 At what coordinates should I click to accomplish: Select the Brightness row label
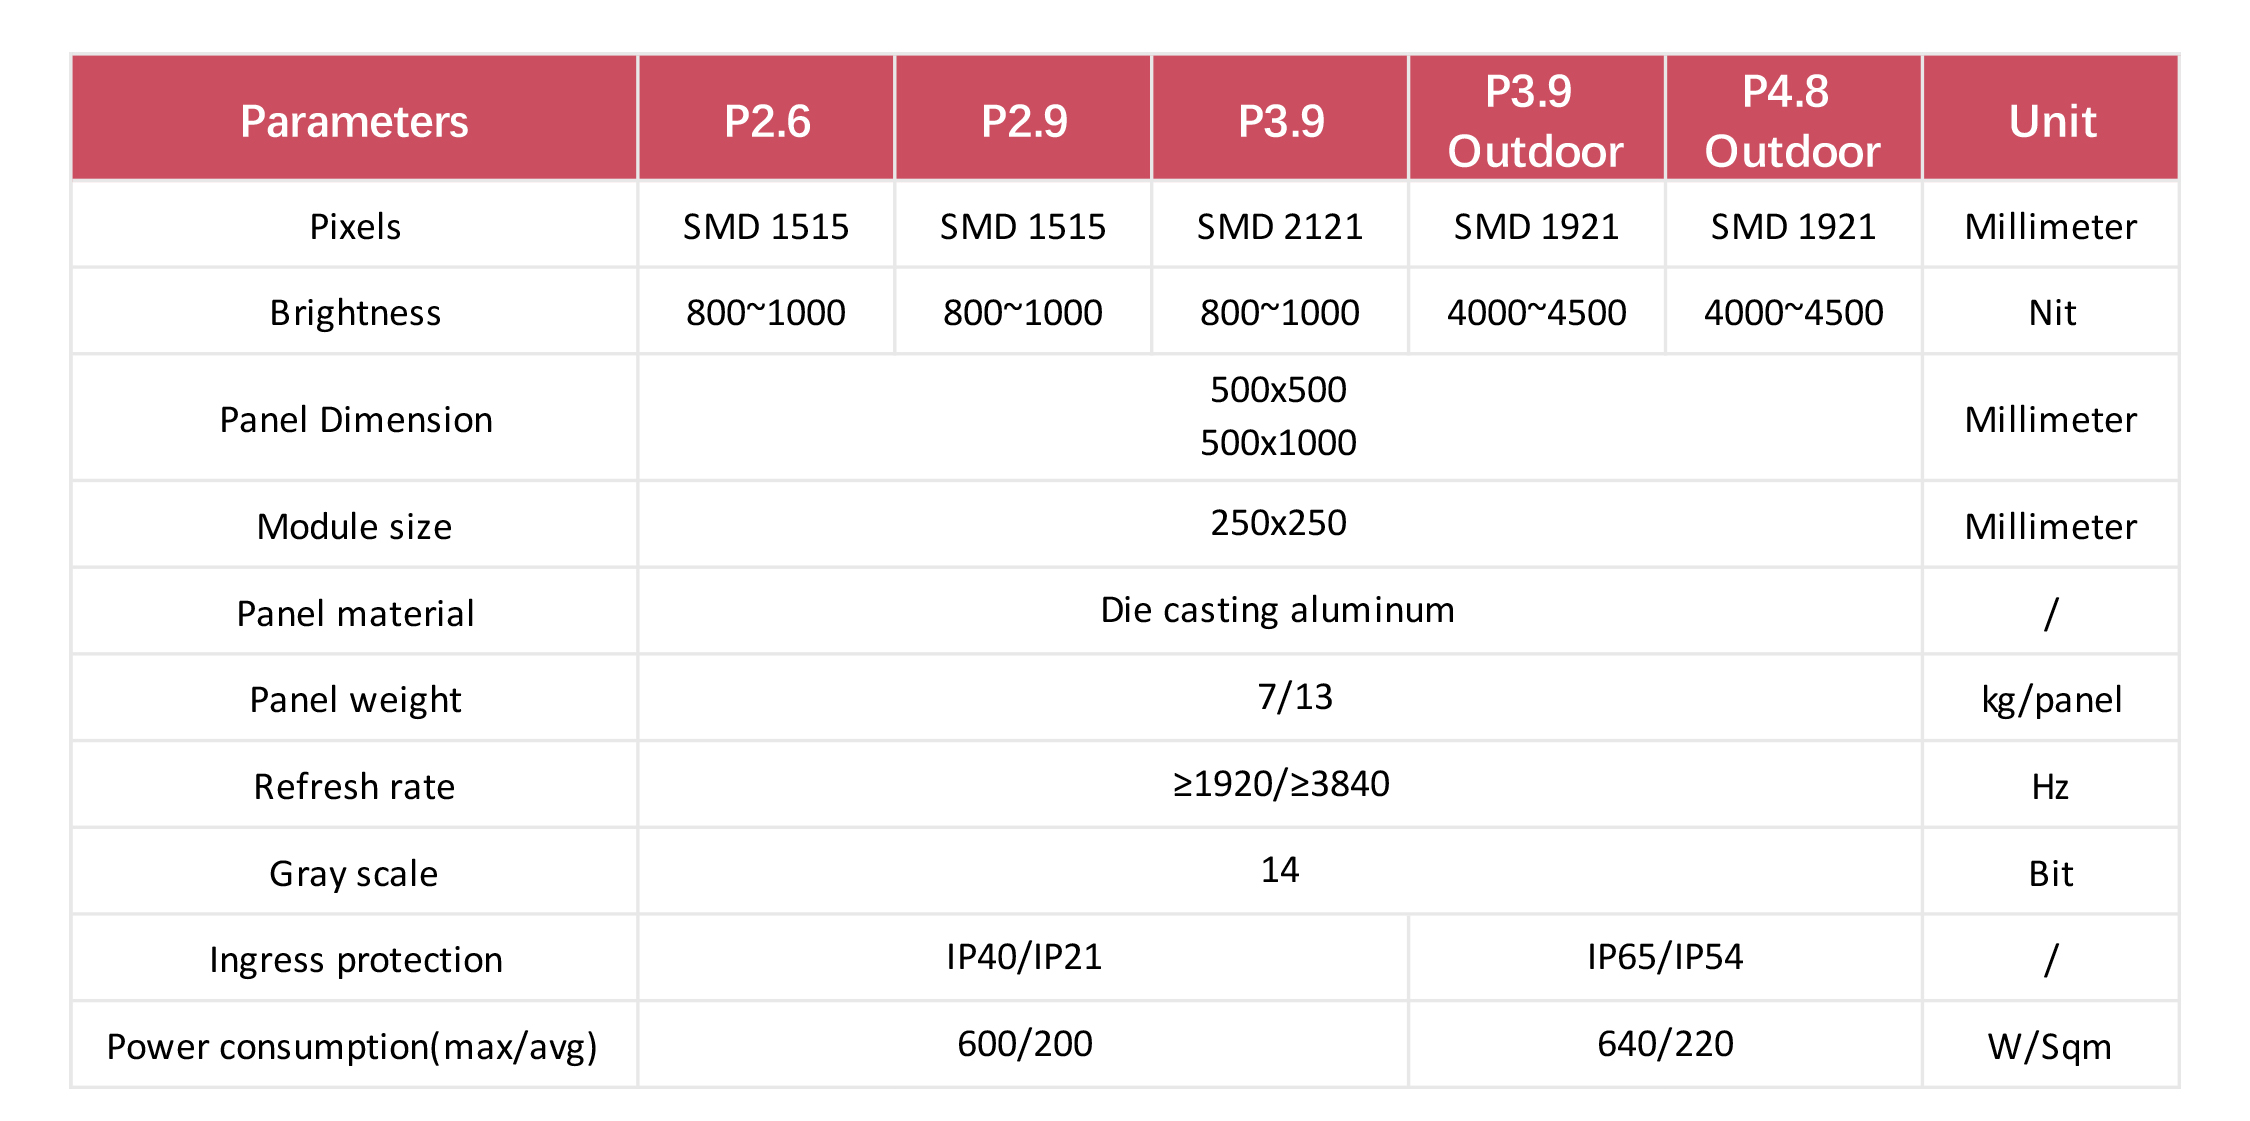(x=355, y=313)
